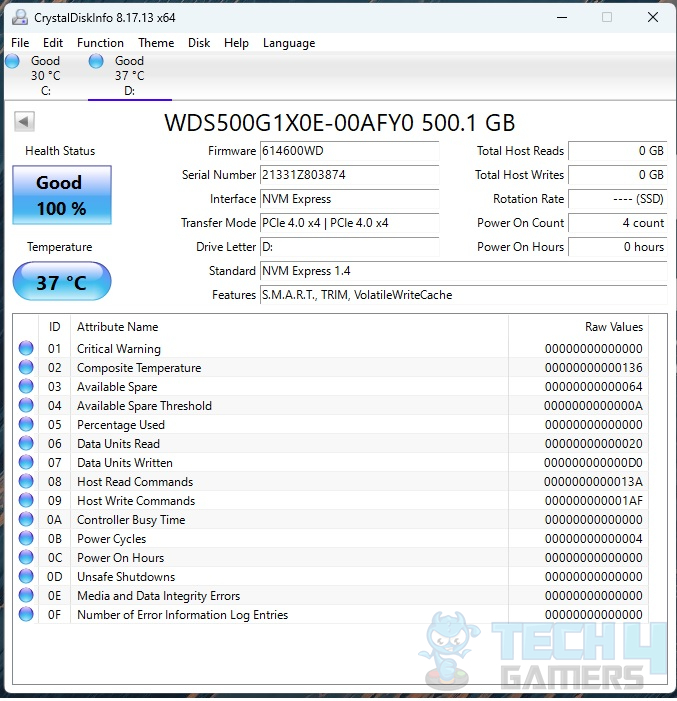The image size is (677, 701).
Task: Select the Percentage Used attribute name
Action: (x=121, y=425)
